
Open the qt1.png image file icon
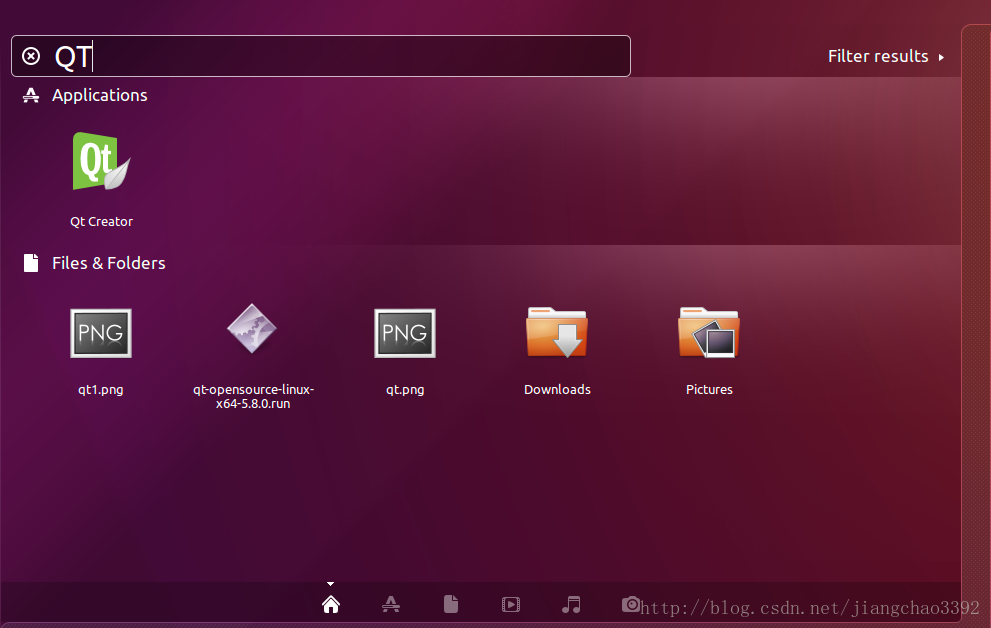[x=101, y=333]
